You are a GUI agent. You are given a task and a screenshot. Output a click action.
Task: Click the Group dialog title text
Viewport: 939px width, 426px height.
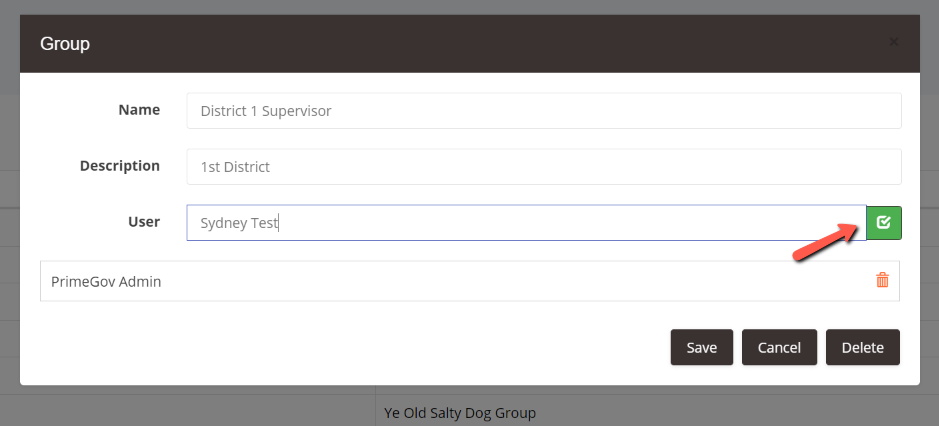tap(65, 44)
